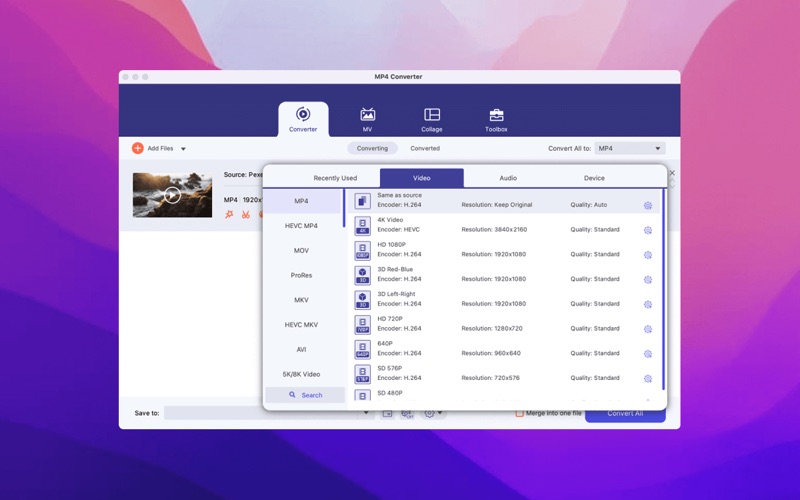Switch to the MV tab

[x=367, y=120]
